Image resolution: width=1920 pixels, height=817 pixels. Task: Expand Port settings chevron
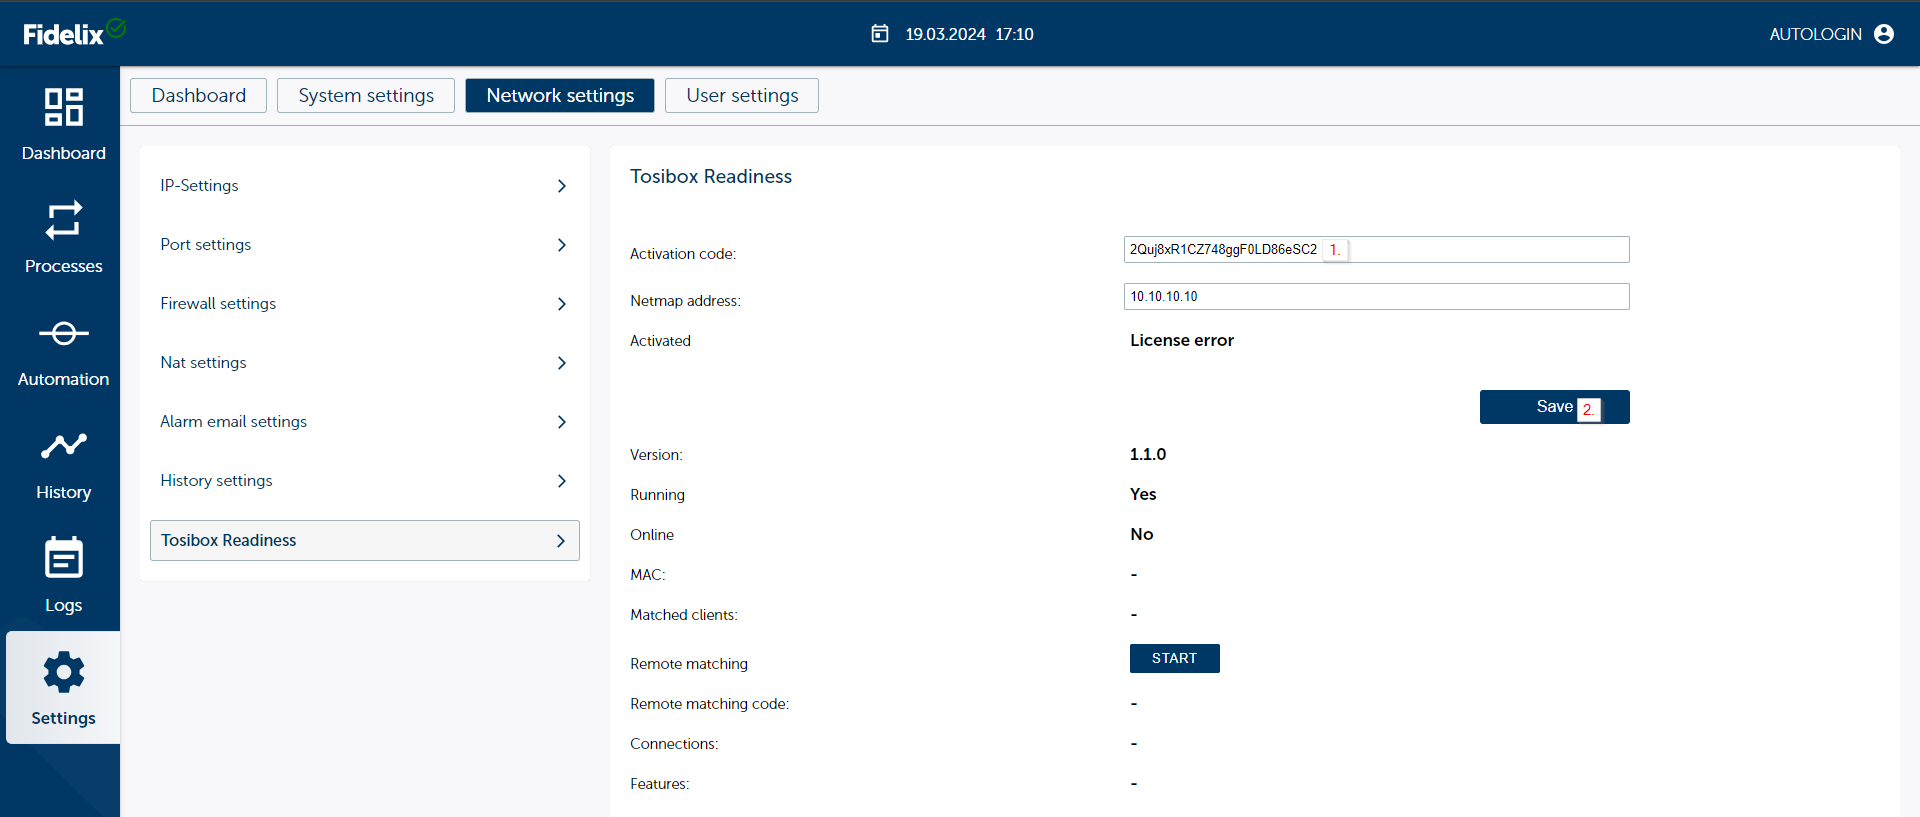click(562, 245)
